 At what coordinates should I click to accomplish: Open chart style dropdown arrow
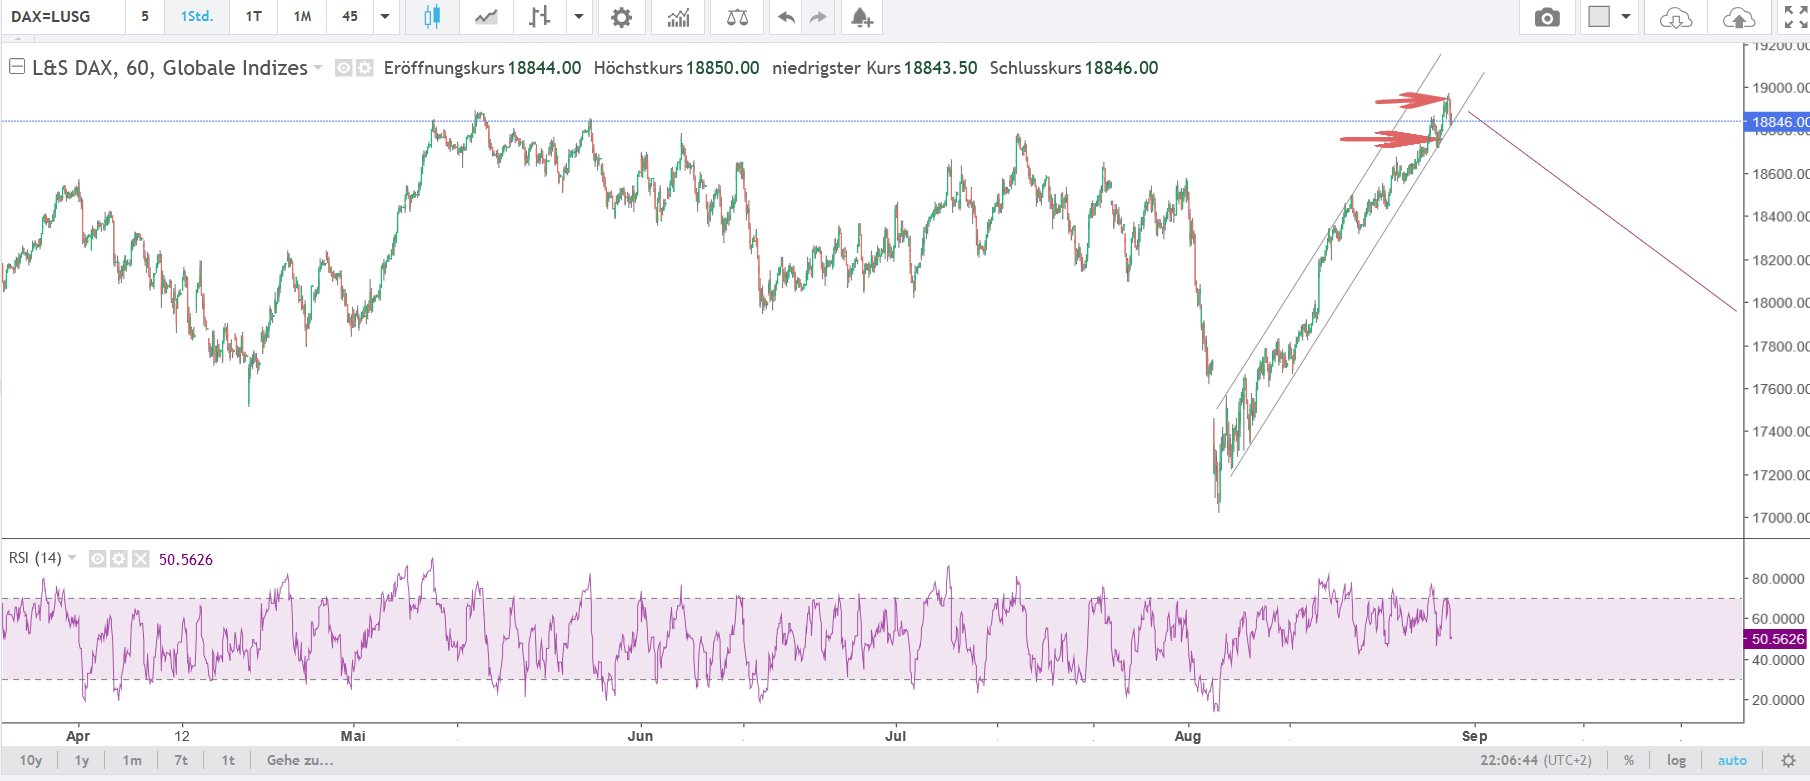(x=579, y=17)
